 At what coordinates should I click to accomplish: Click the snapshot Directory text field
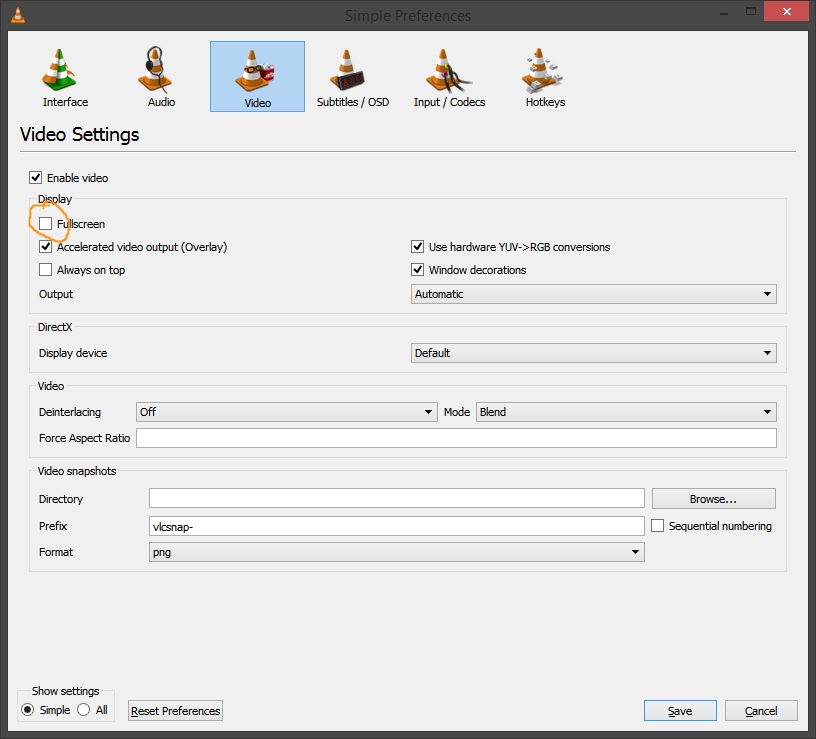pos(397,498)
